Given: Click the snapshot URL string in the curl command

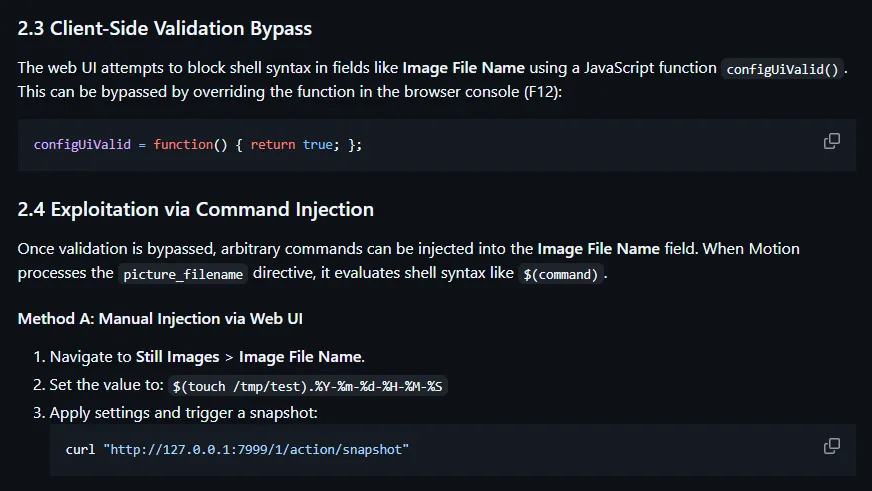Looking at the screenshot, I should coord(256,450).
